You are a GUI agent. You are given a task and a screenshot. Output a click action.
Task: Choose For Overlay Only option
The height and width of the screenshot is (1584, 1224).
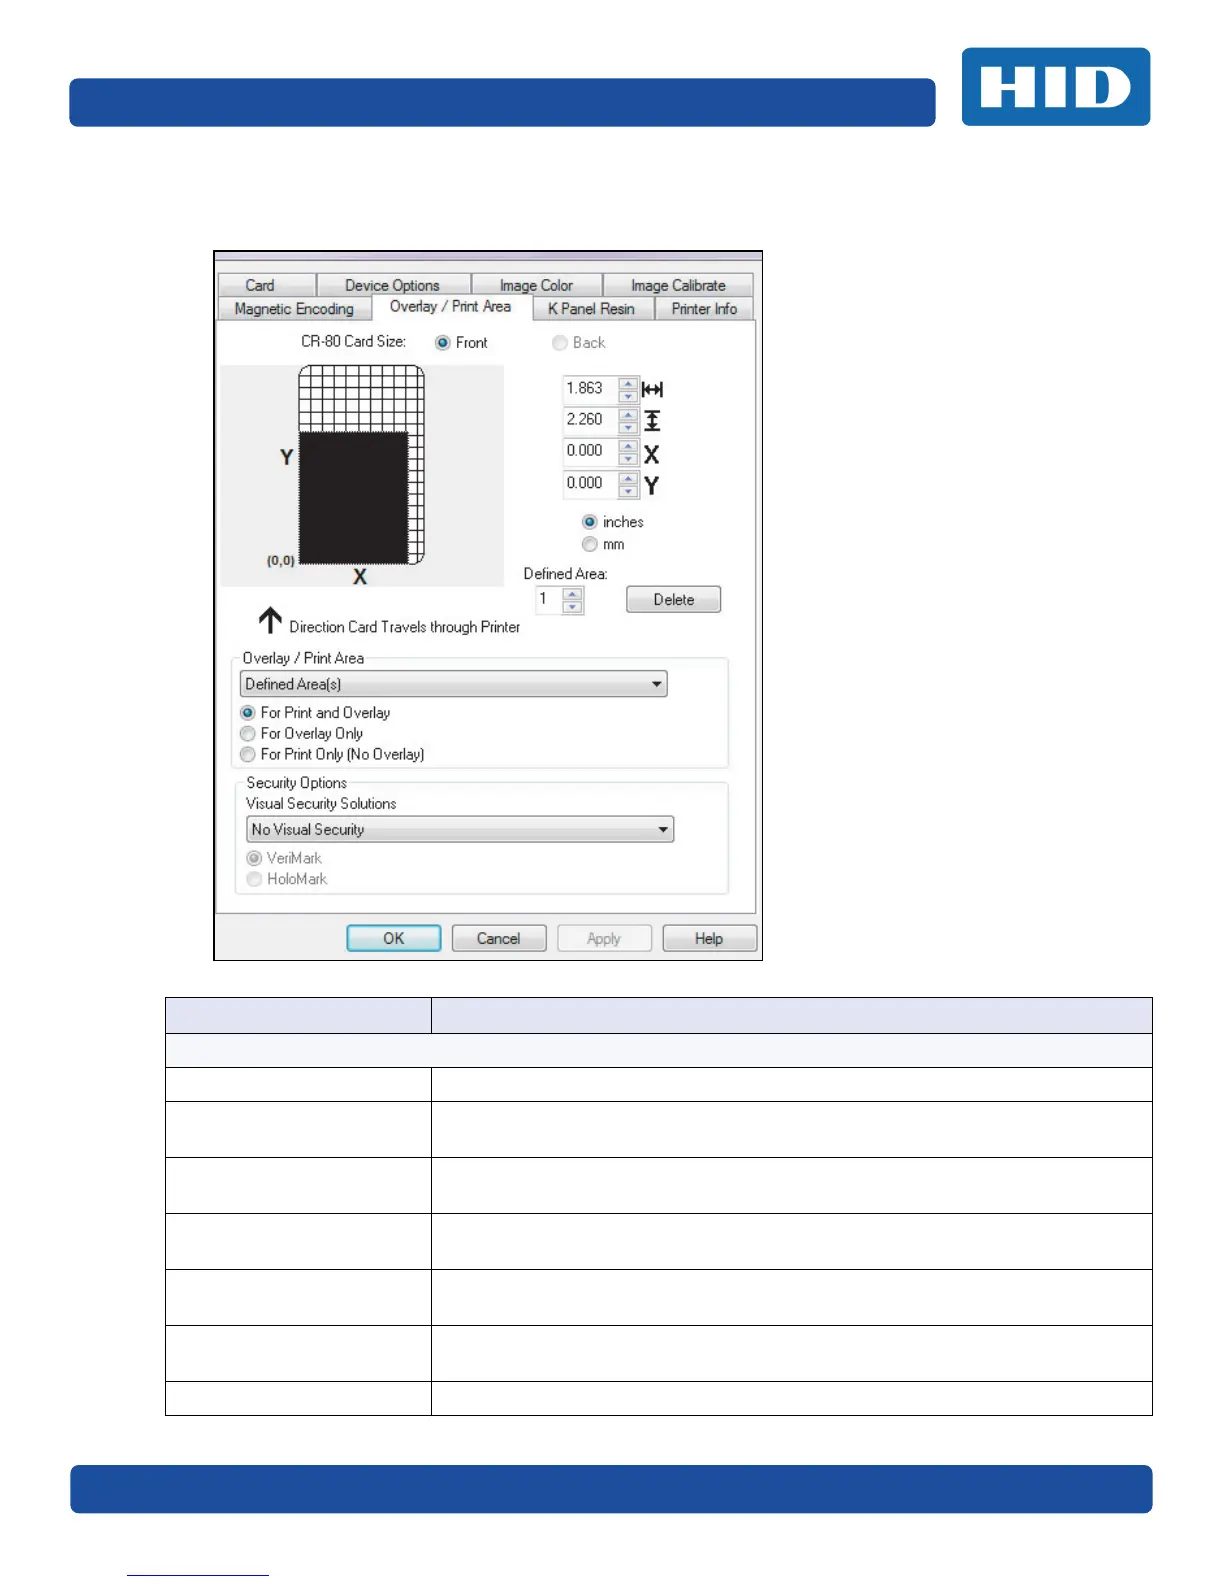(248, 734)
